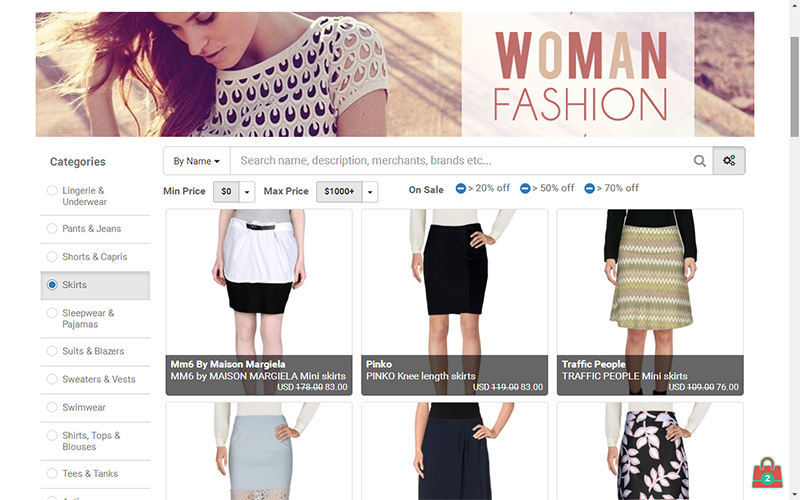Open the Pinko knee length skirt product

455,302
